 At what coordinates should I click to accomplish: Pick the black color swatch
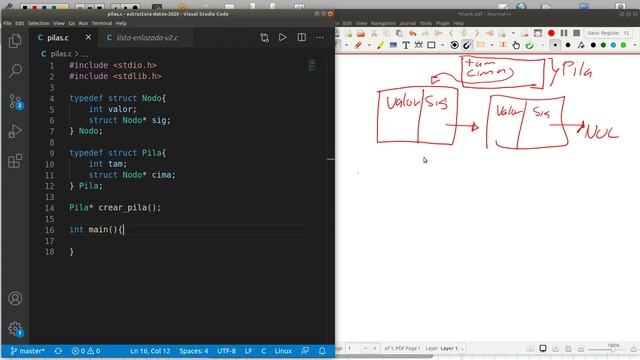(x=593, y=45)
